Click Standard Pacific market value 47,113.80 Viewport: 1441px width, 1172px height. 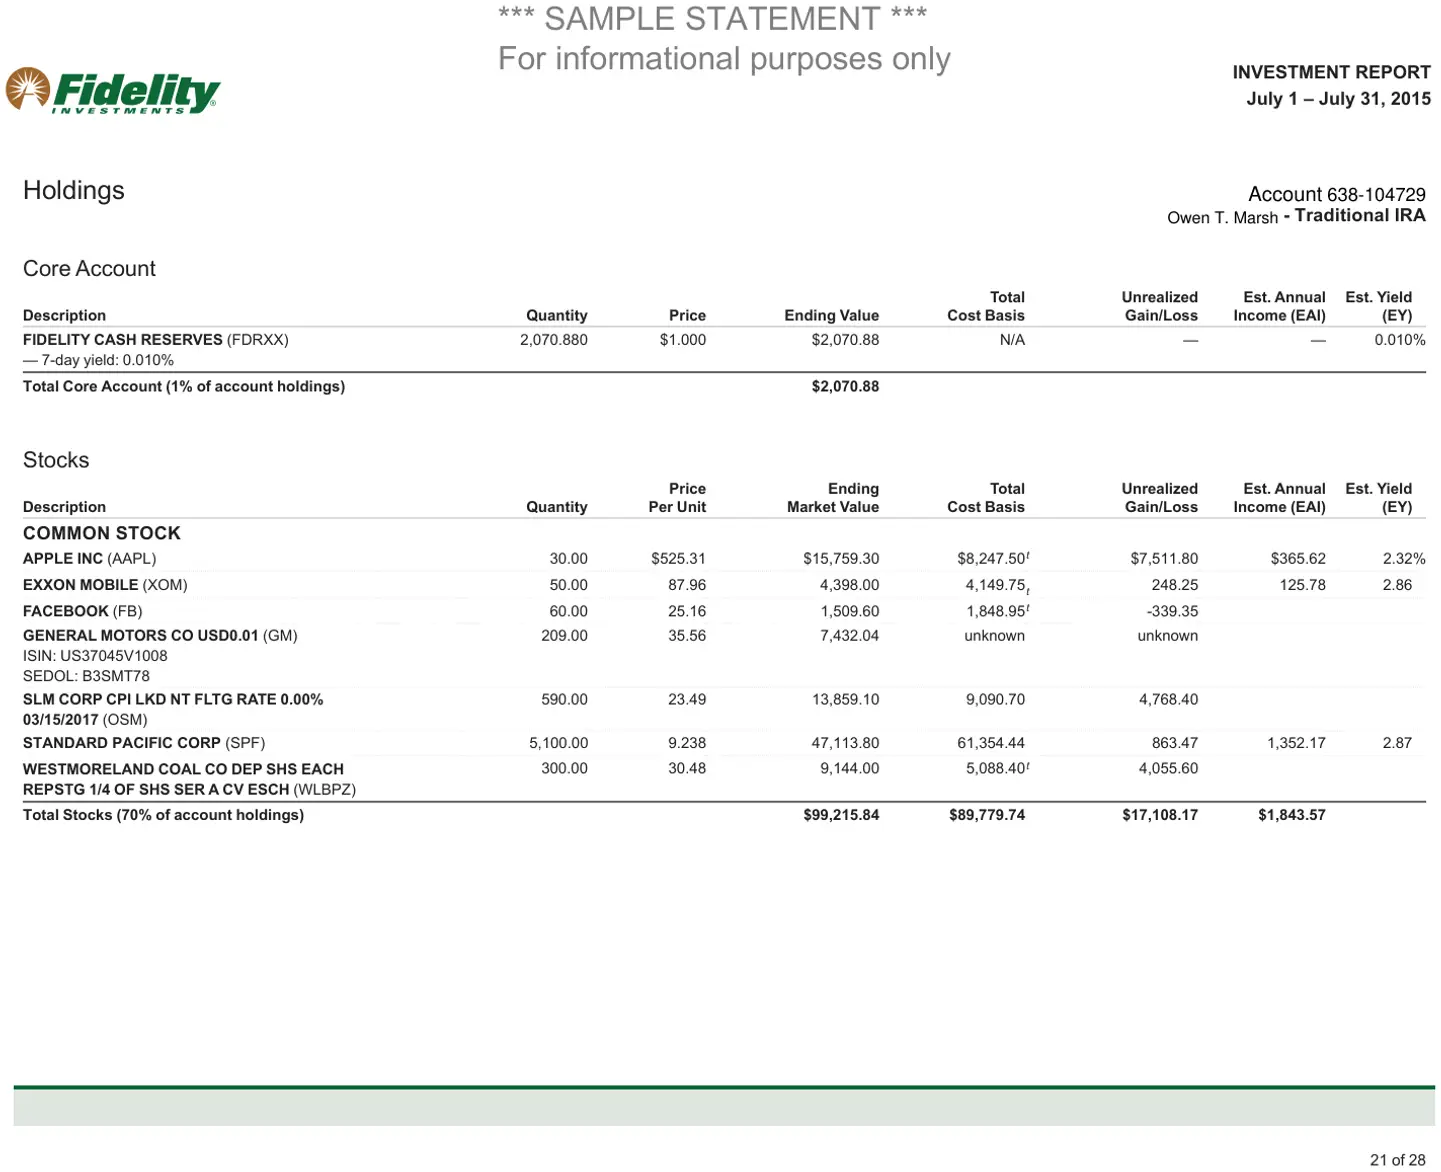[845, 743]
